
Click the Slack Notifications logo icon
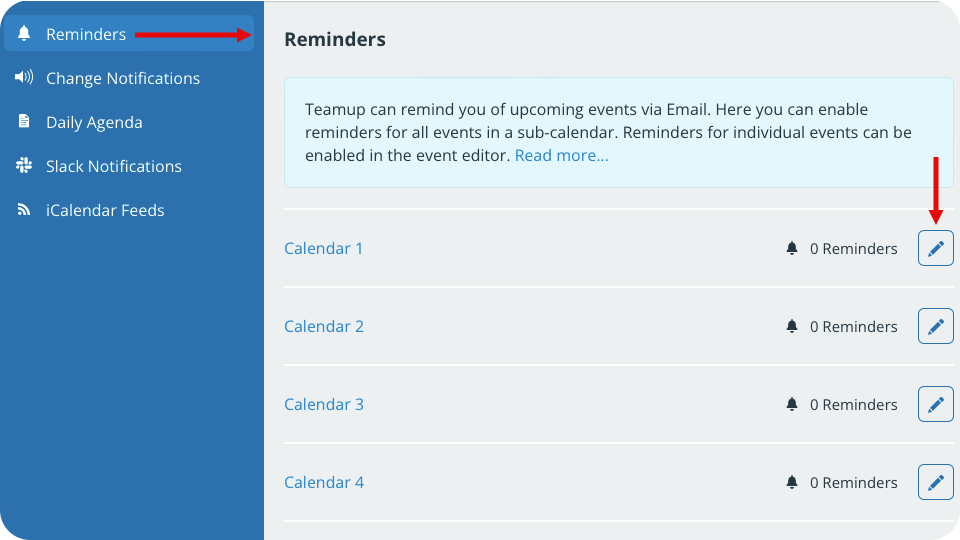pyautogui.click(x=24, y=166)
